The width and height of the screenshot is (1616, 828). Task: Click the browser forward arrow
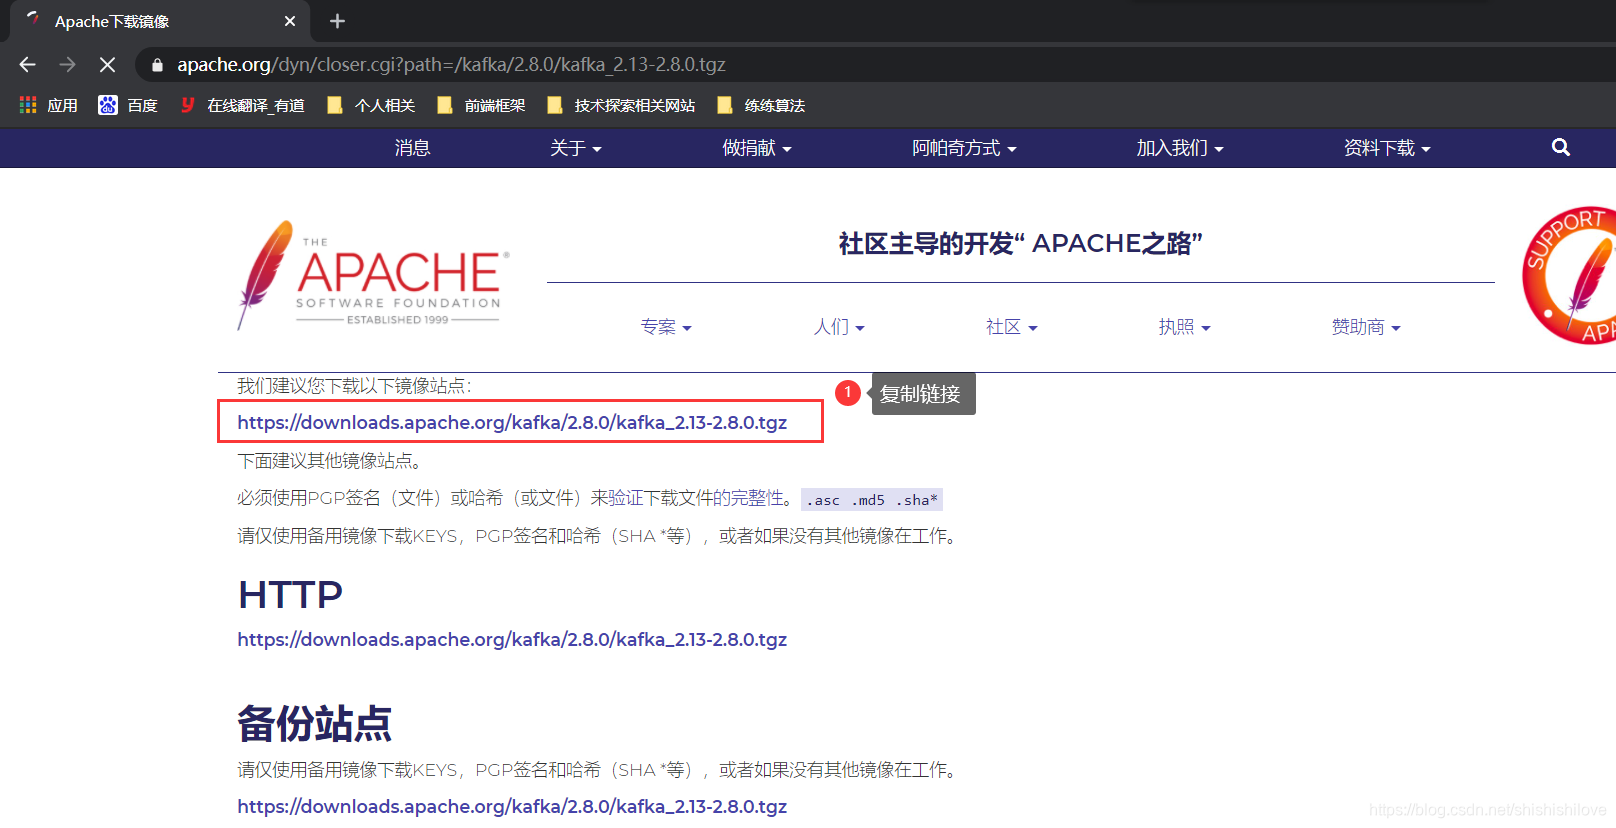[67, 64]
